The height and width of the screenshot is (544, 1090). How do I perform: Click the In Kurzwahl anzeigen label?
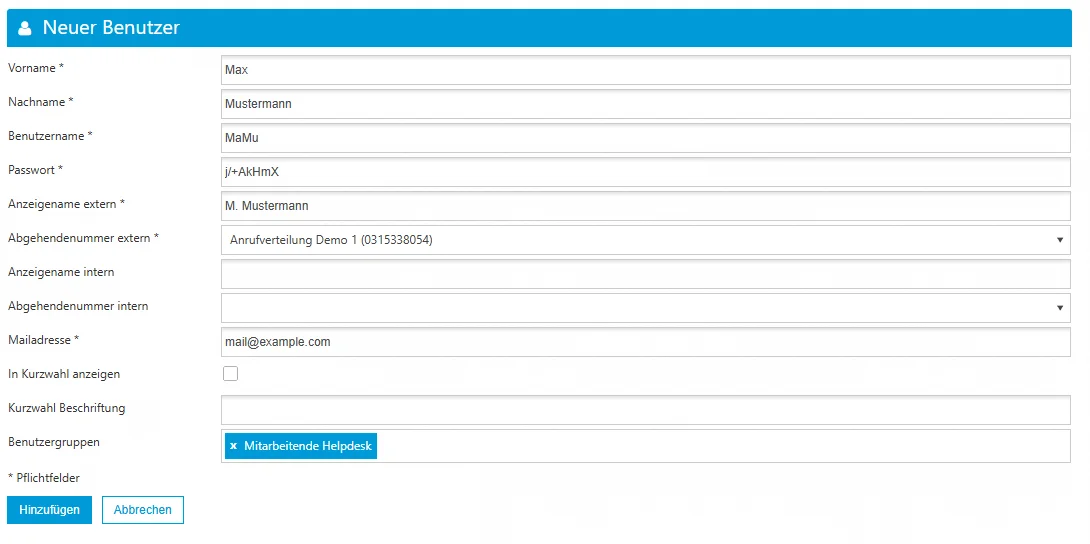point(64,374)
